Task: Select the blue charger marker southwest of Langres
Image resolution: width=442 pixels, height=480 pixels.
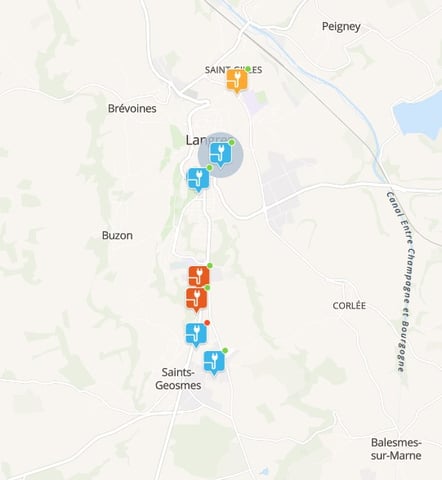Action: 198,179
